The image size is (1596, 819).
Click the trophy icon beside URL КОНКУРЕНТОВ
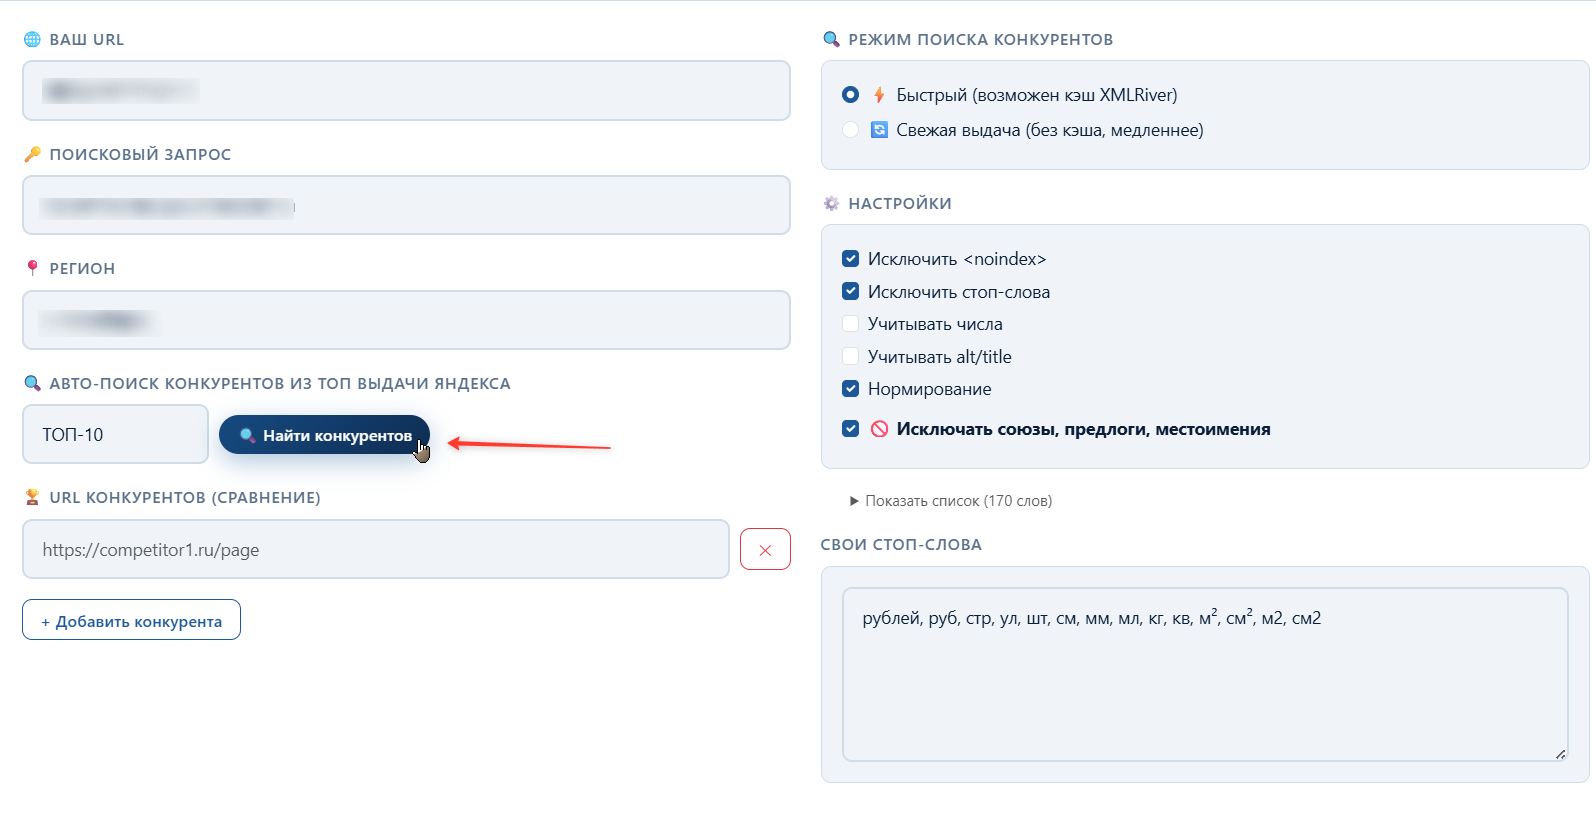pos(32,497)
